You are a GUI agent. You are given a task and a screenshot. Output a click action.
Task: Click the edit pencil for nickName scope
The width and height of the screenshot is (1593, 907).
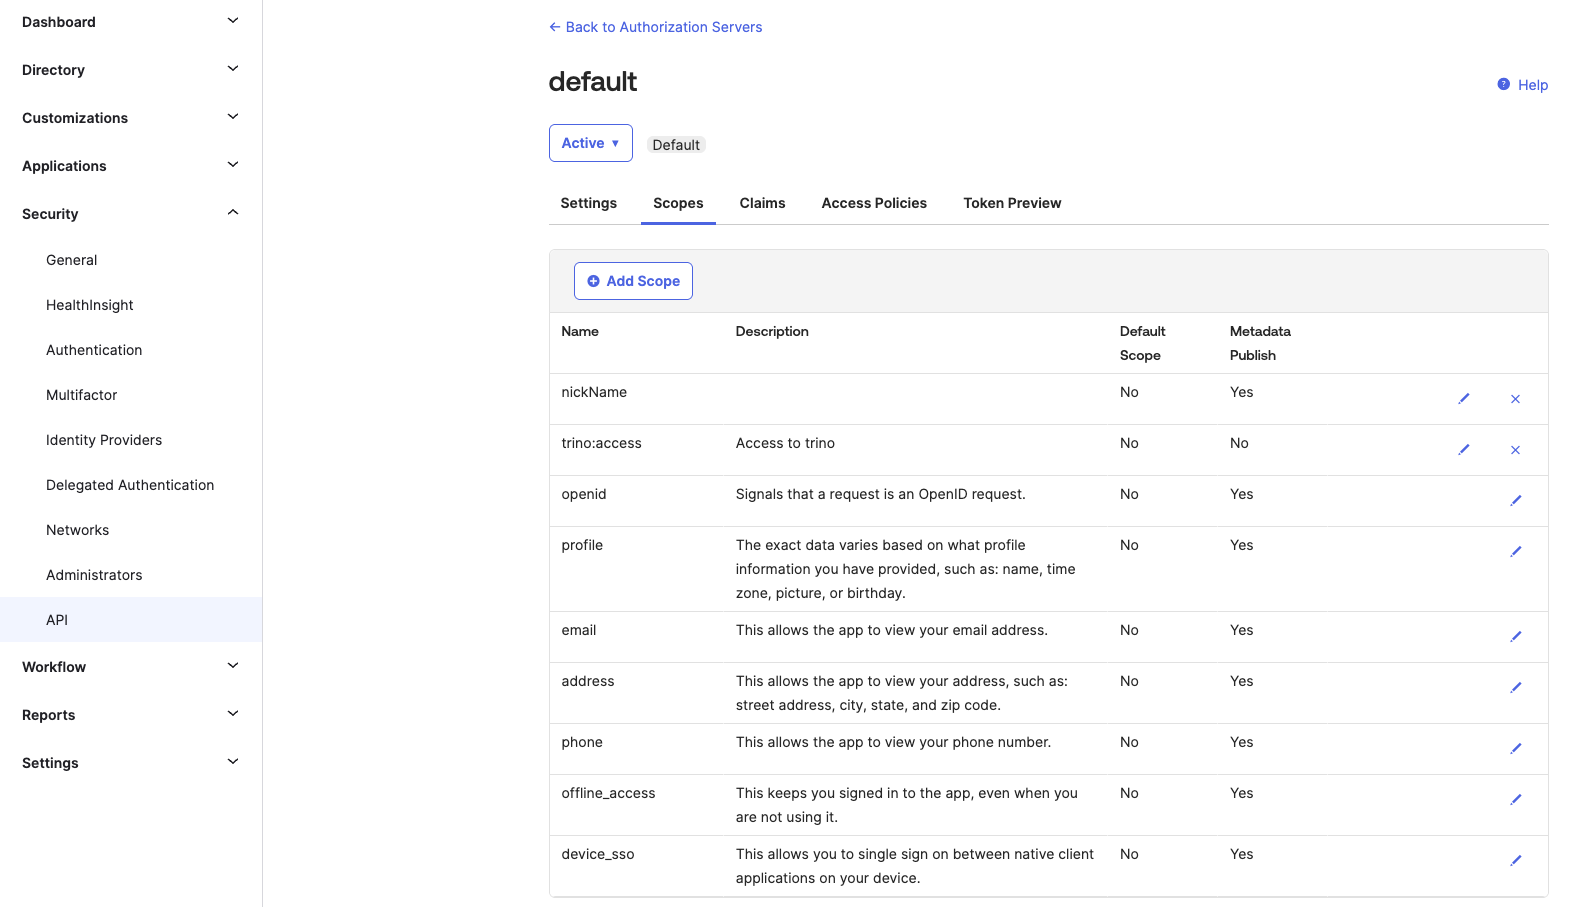1463,399
